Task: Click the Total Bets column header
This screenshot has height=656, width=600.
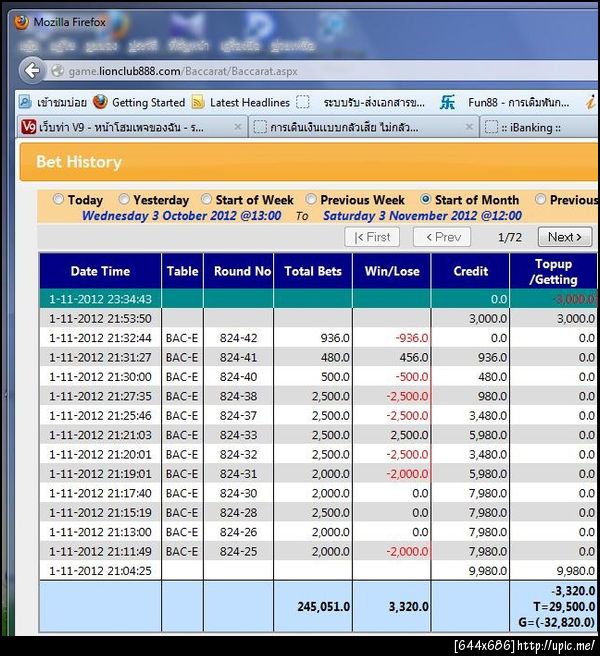Action: [x=313, y=271]
